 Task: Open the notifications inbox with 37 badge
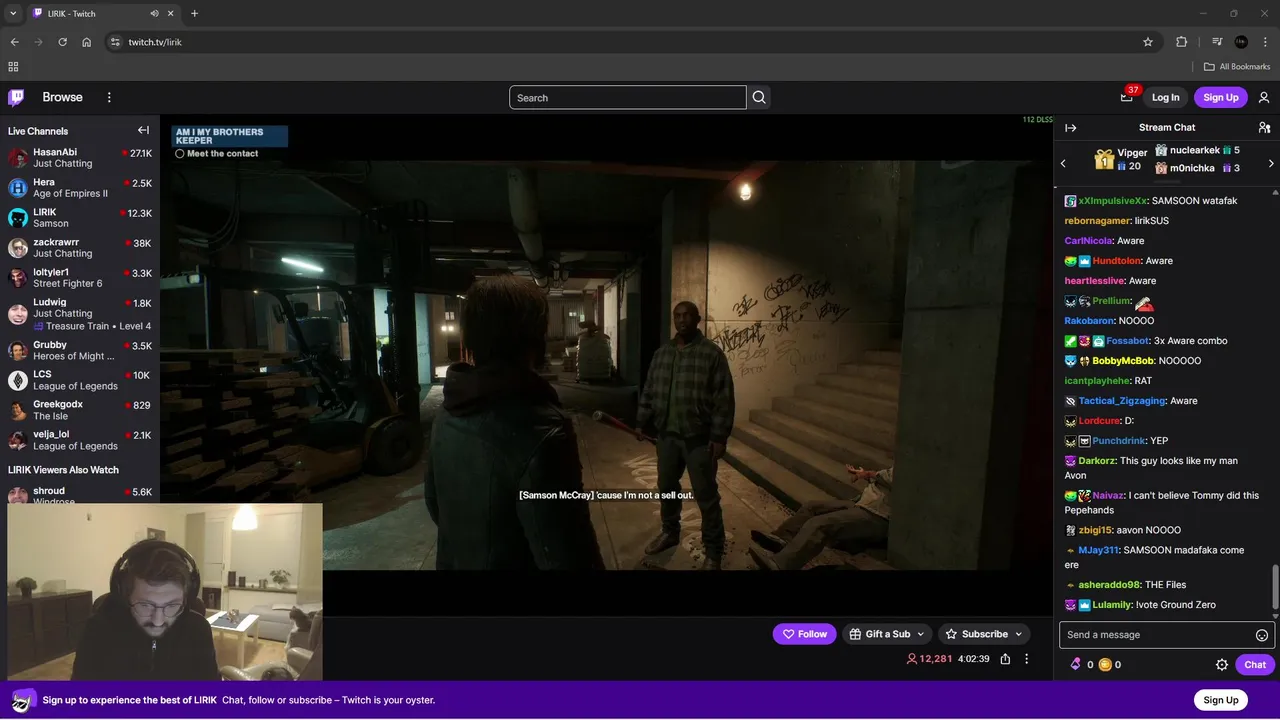[x=1127, y=96]
